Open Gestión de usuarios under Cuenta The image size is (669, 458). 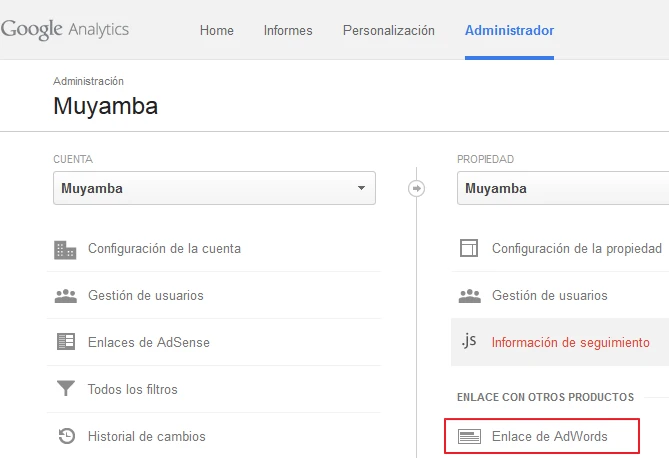pyautogui.click(x=145, y=295)
